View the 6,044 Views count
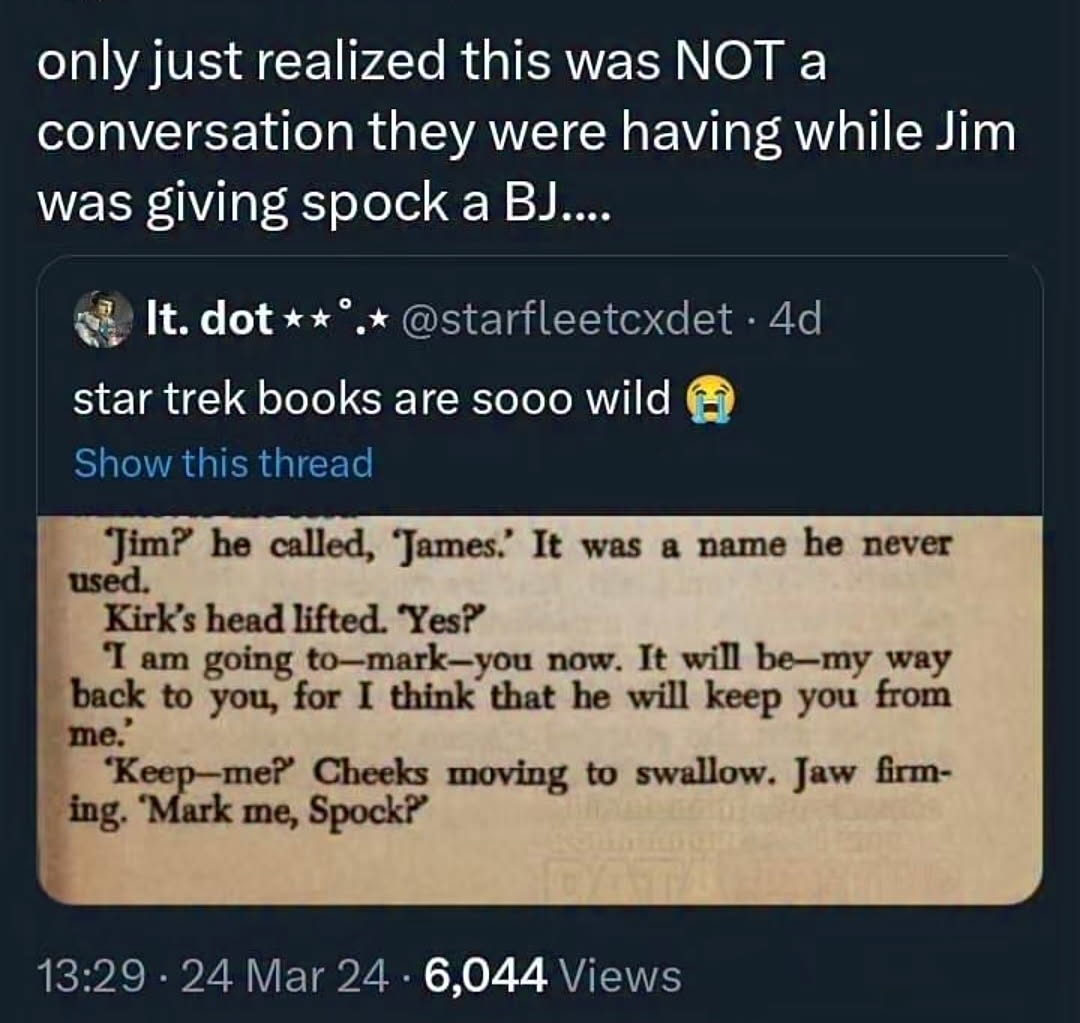 553,976
